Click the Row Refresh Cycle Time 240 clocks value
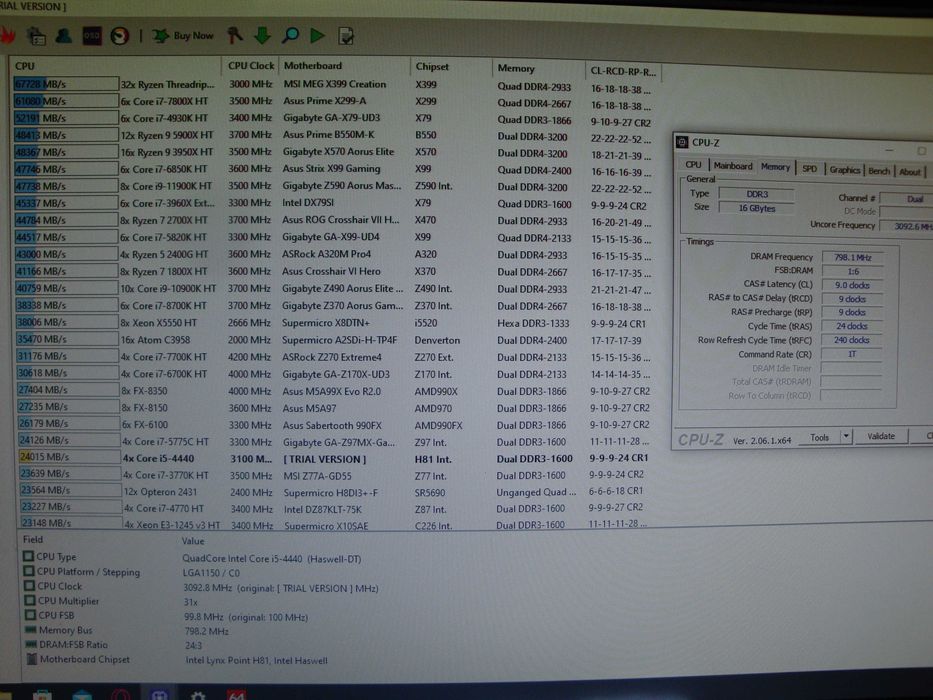The width and height of the screenshot is (933, 700). 851,340
